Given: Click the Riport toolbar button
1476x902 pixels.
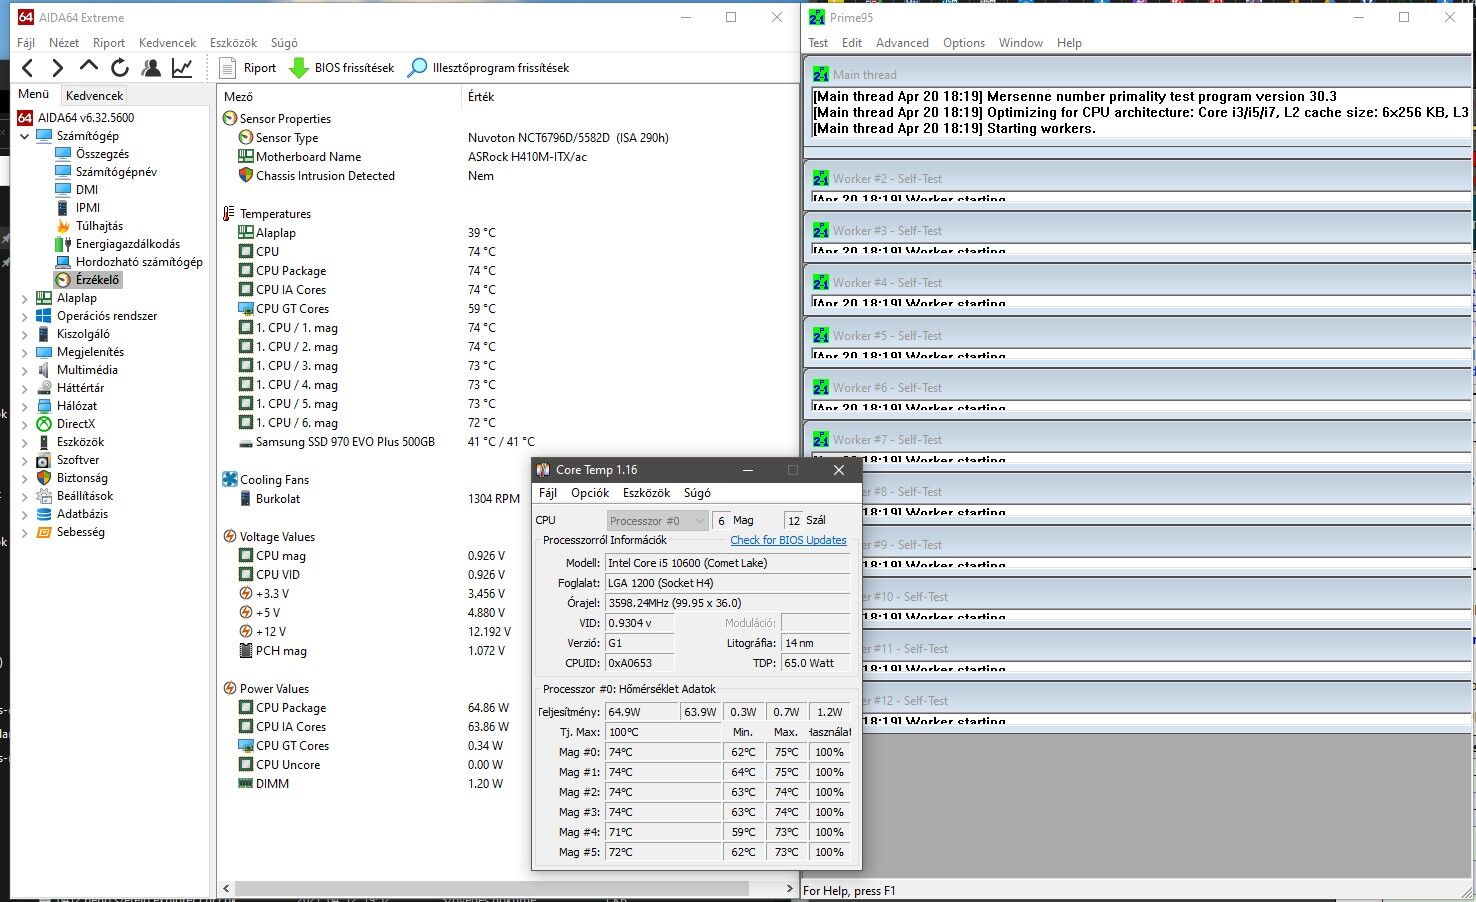Looking at the screenshot, I should click(x=248, y=68).
